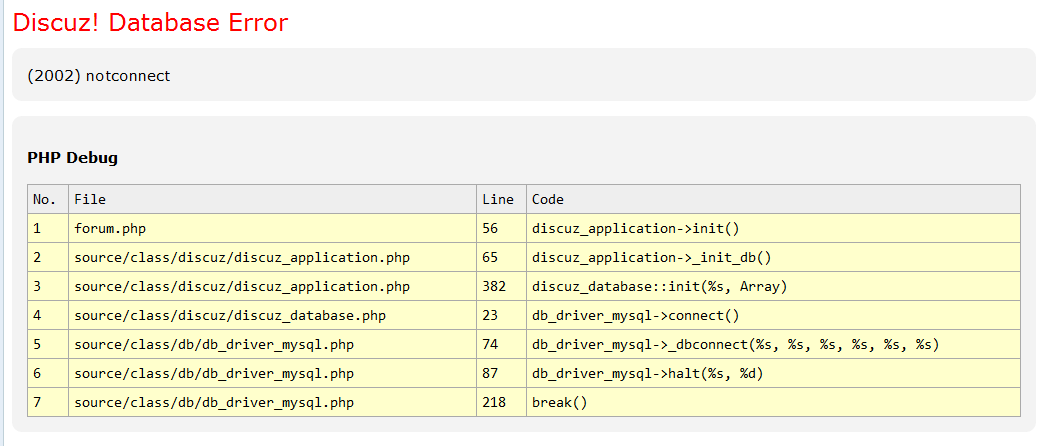Click row number 4 in No. column
Image resolution: width=1044 pixels, height=446 pixels.
point(48,316)
